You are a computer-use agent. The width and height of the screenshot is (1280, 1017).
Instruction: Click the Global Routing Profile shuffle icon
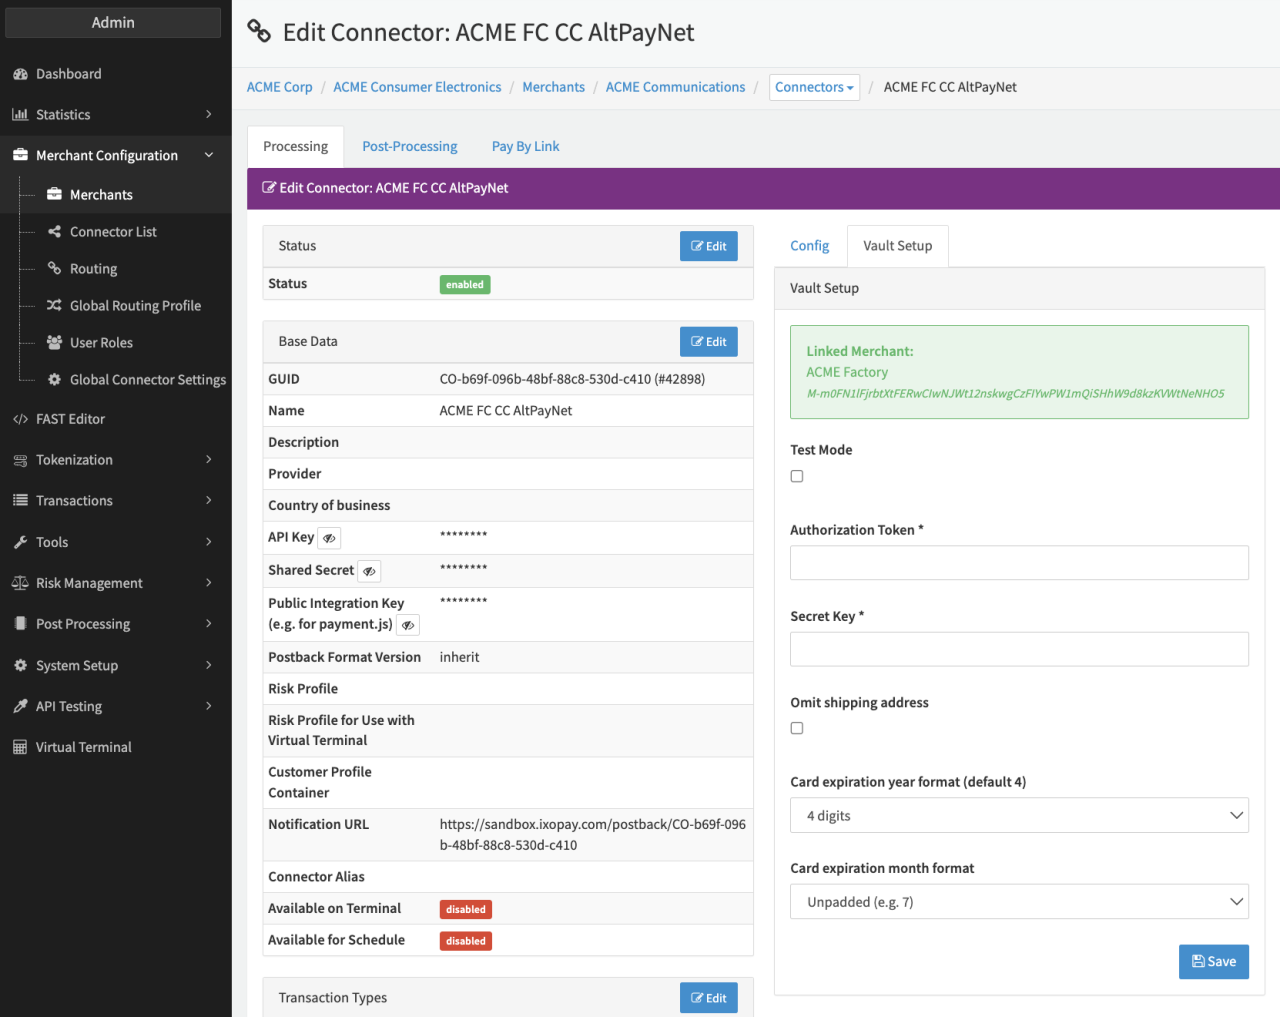(x=55, y=306)
